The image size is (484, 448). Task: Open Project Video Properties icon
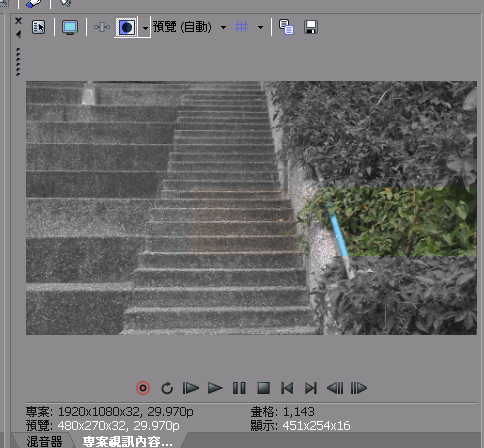tap(38, 27)
